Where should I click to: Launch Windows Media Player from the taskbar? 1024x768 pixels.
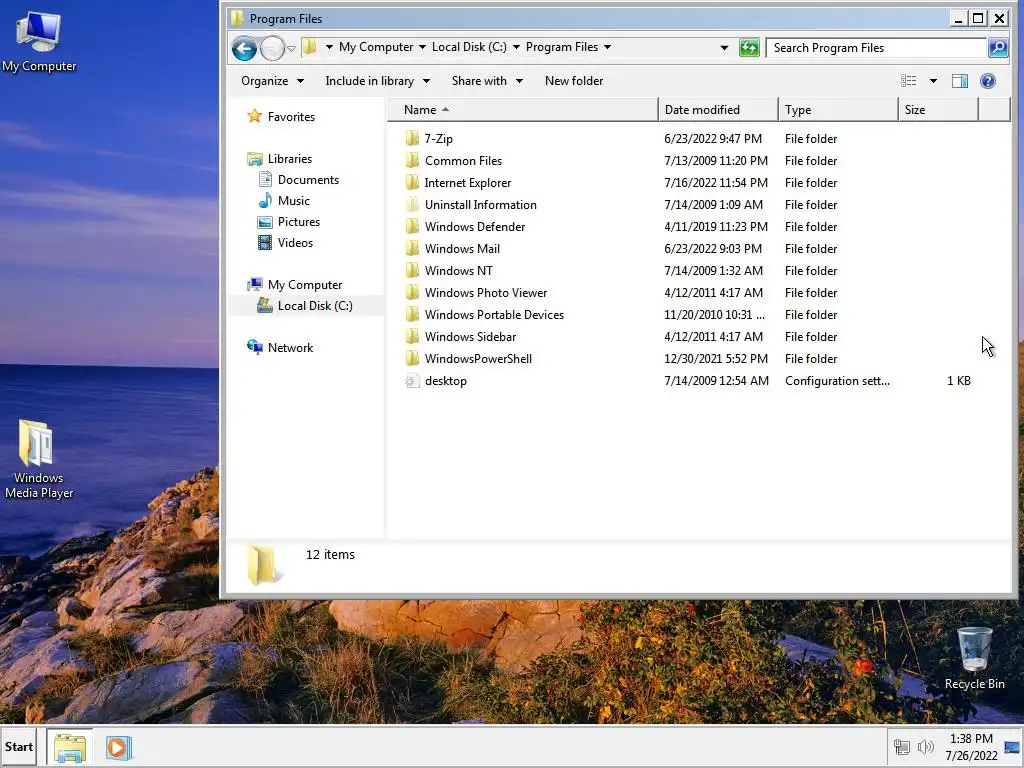[119, 748]
